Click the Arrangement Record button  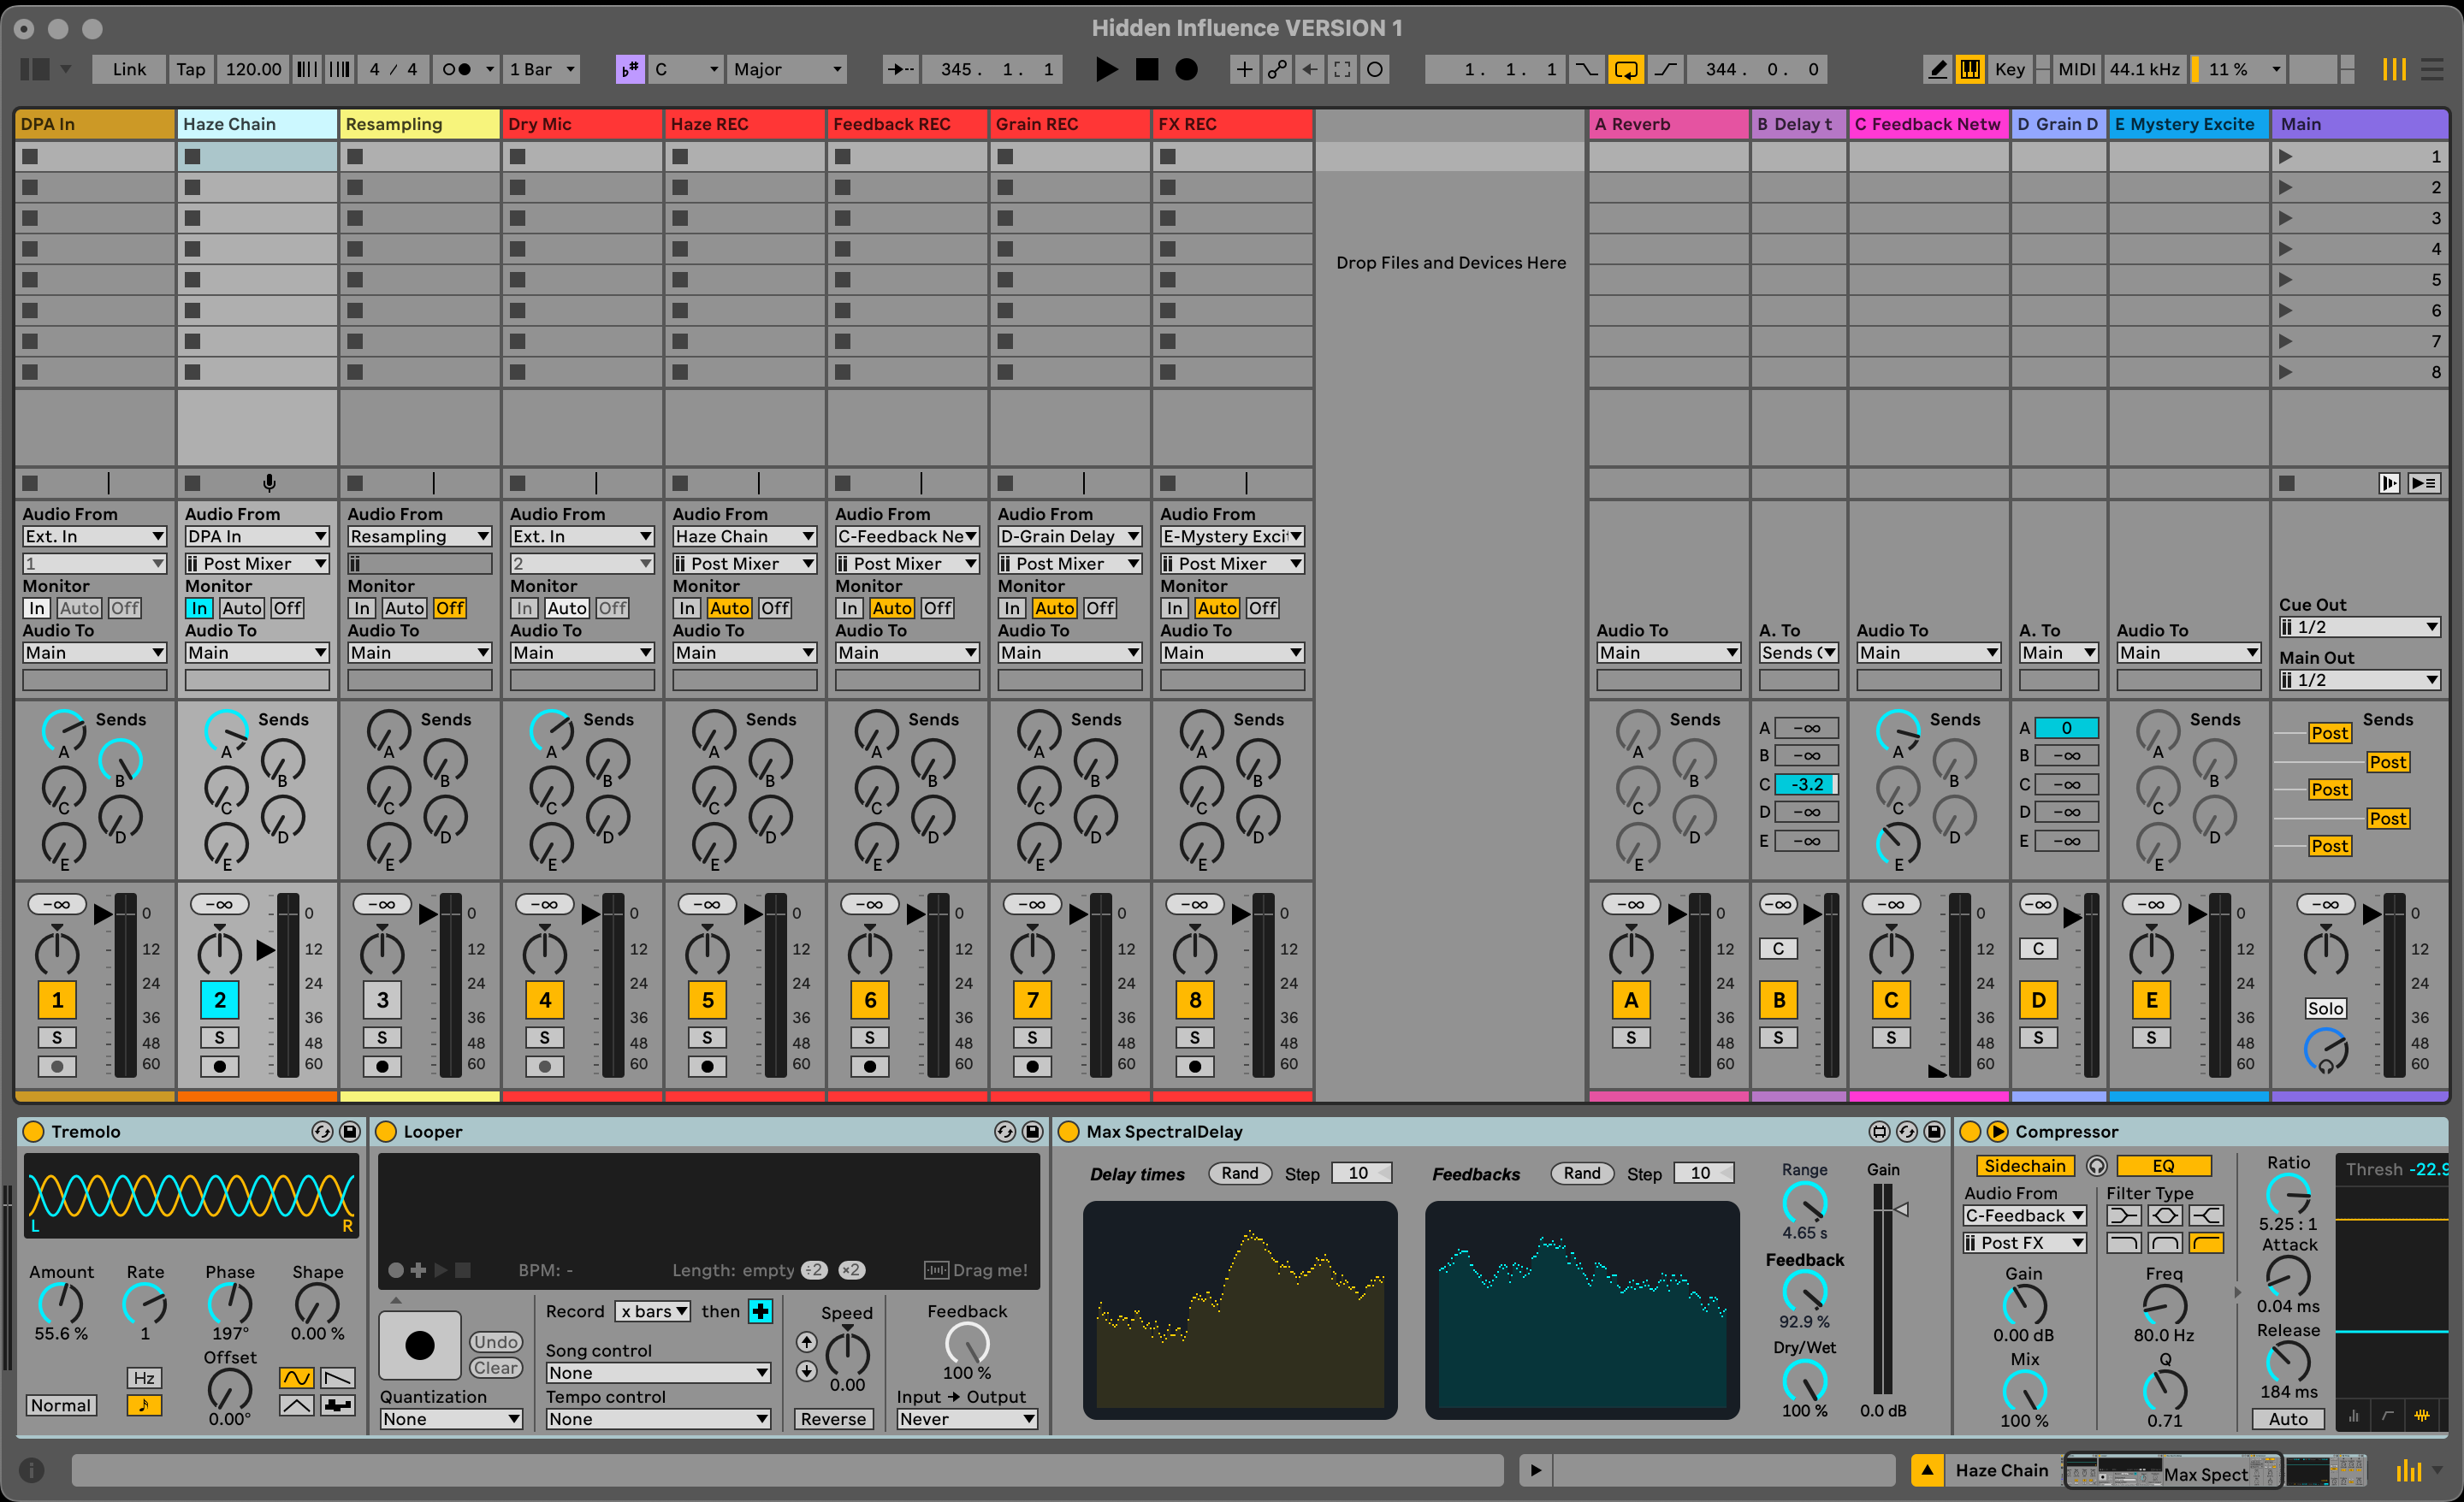pos(1186,69)
